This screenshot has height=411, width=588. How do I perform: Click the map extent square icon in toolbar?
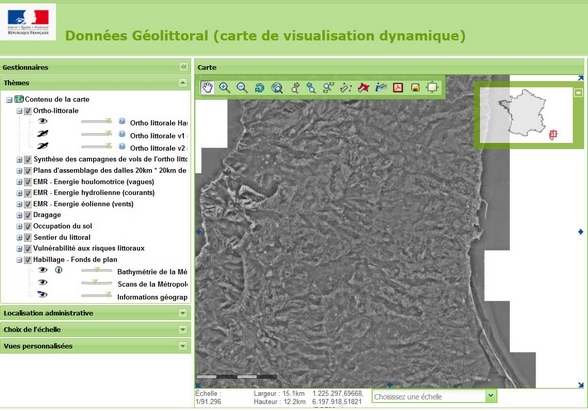pyautogui.click(x=432, y=87)
